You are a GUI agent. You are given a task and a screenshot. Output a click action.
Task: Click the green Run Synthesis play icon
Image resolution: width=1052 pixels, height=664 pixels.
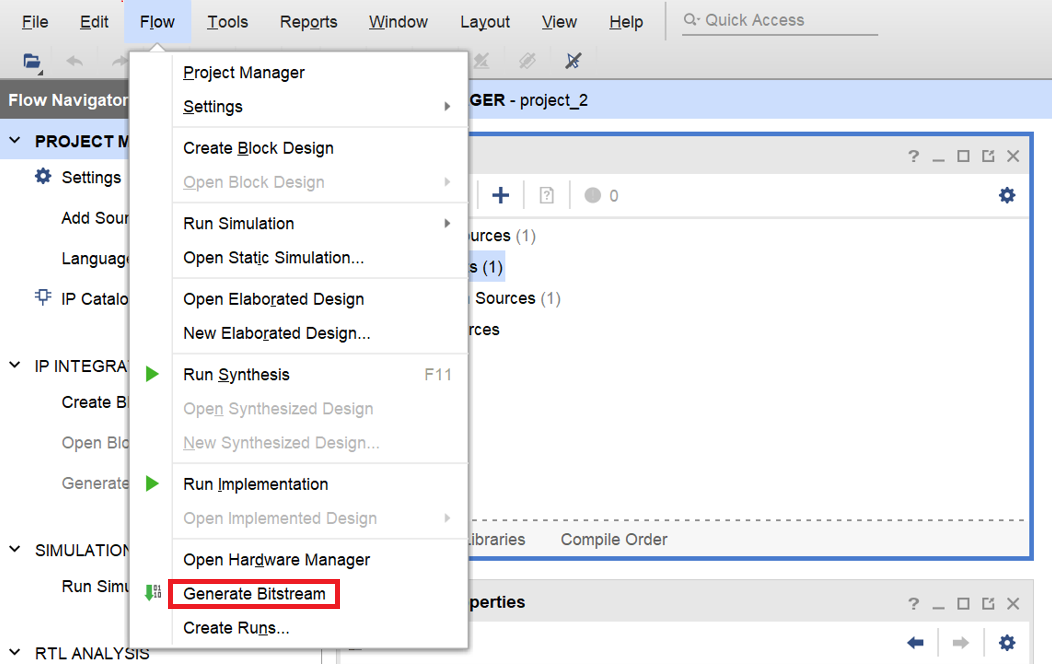point(152,375)
